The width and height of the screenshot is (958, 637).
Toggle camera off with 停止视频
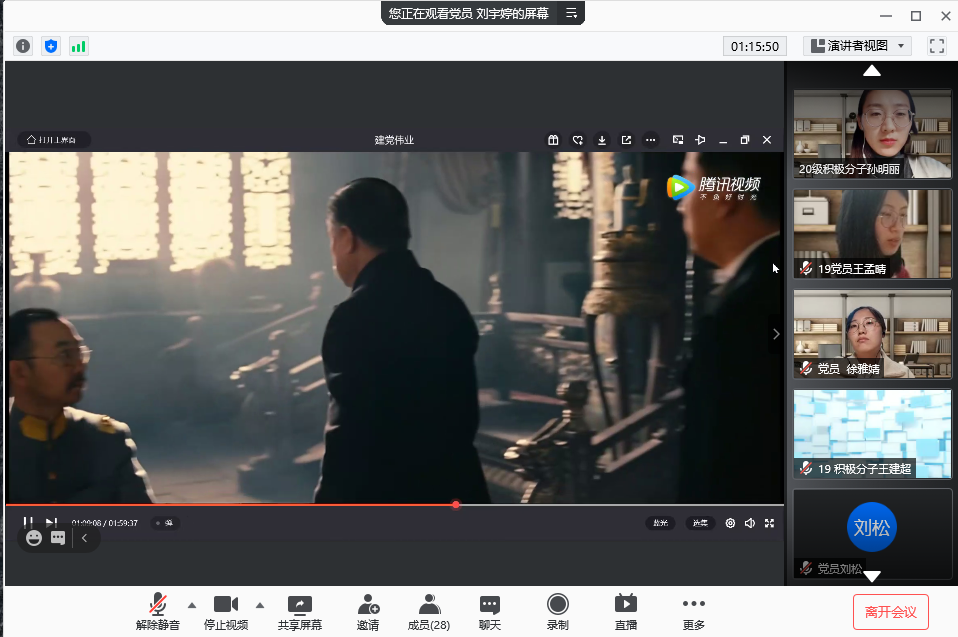click(x=226, y=604)
